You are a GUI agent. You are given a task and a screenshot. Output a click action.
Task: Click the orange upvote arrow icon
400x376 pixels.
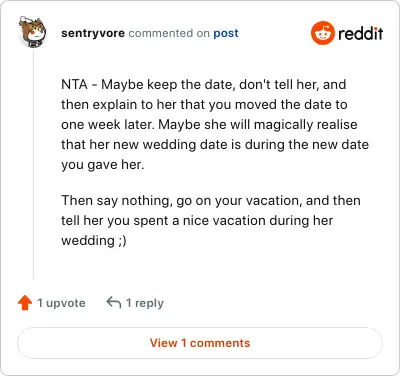tap(25, 303)
